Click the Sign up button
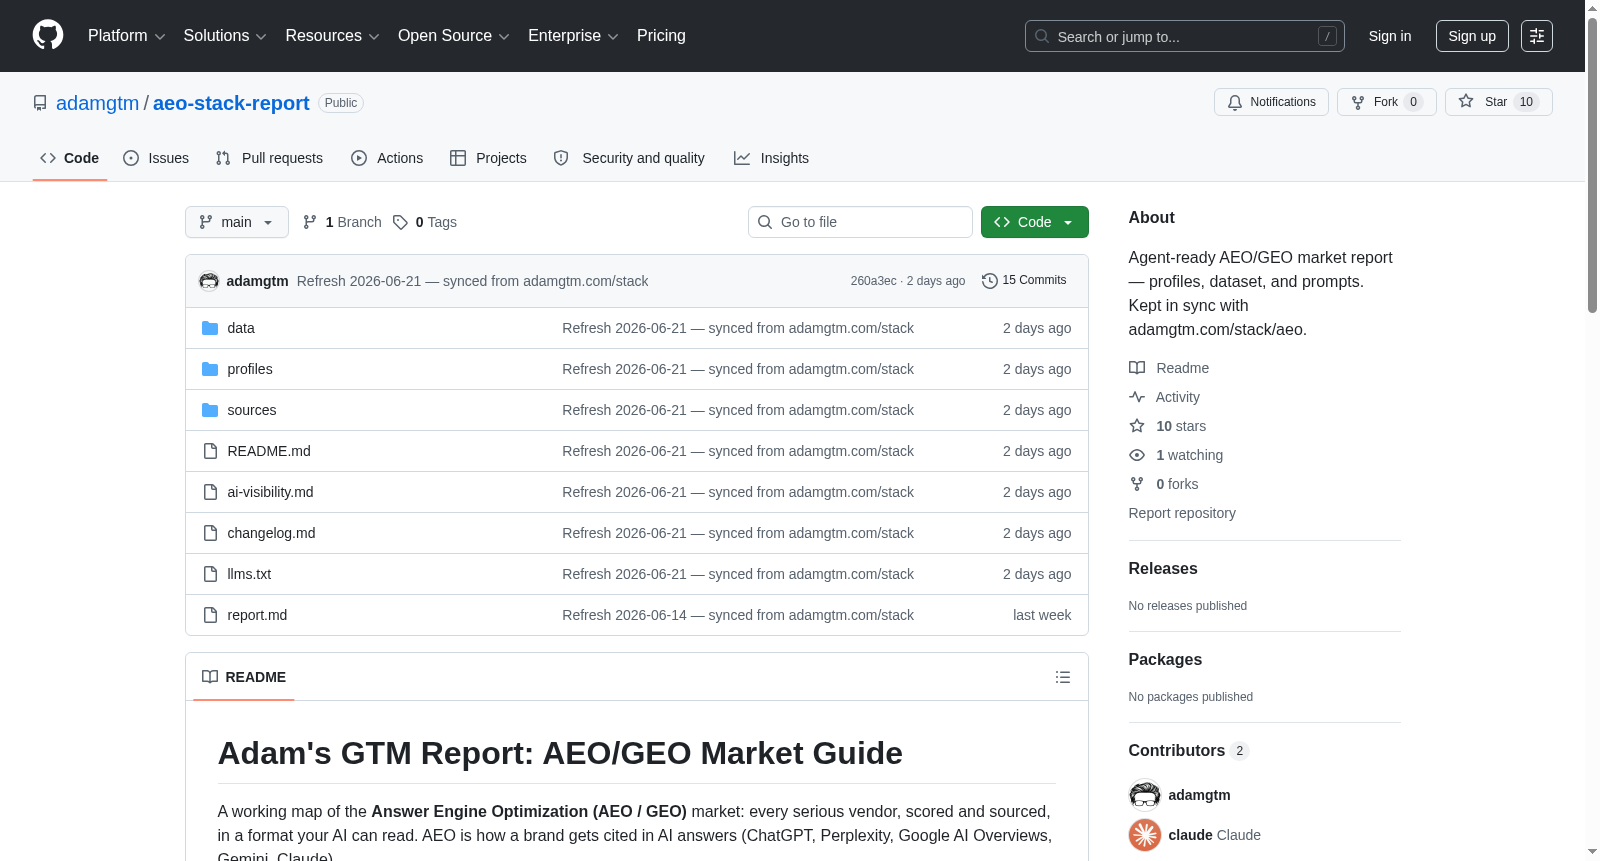The image size is (1600, 861). tap(1472, 36)
